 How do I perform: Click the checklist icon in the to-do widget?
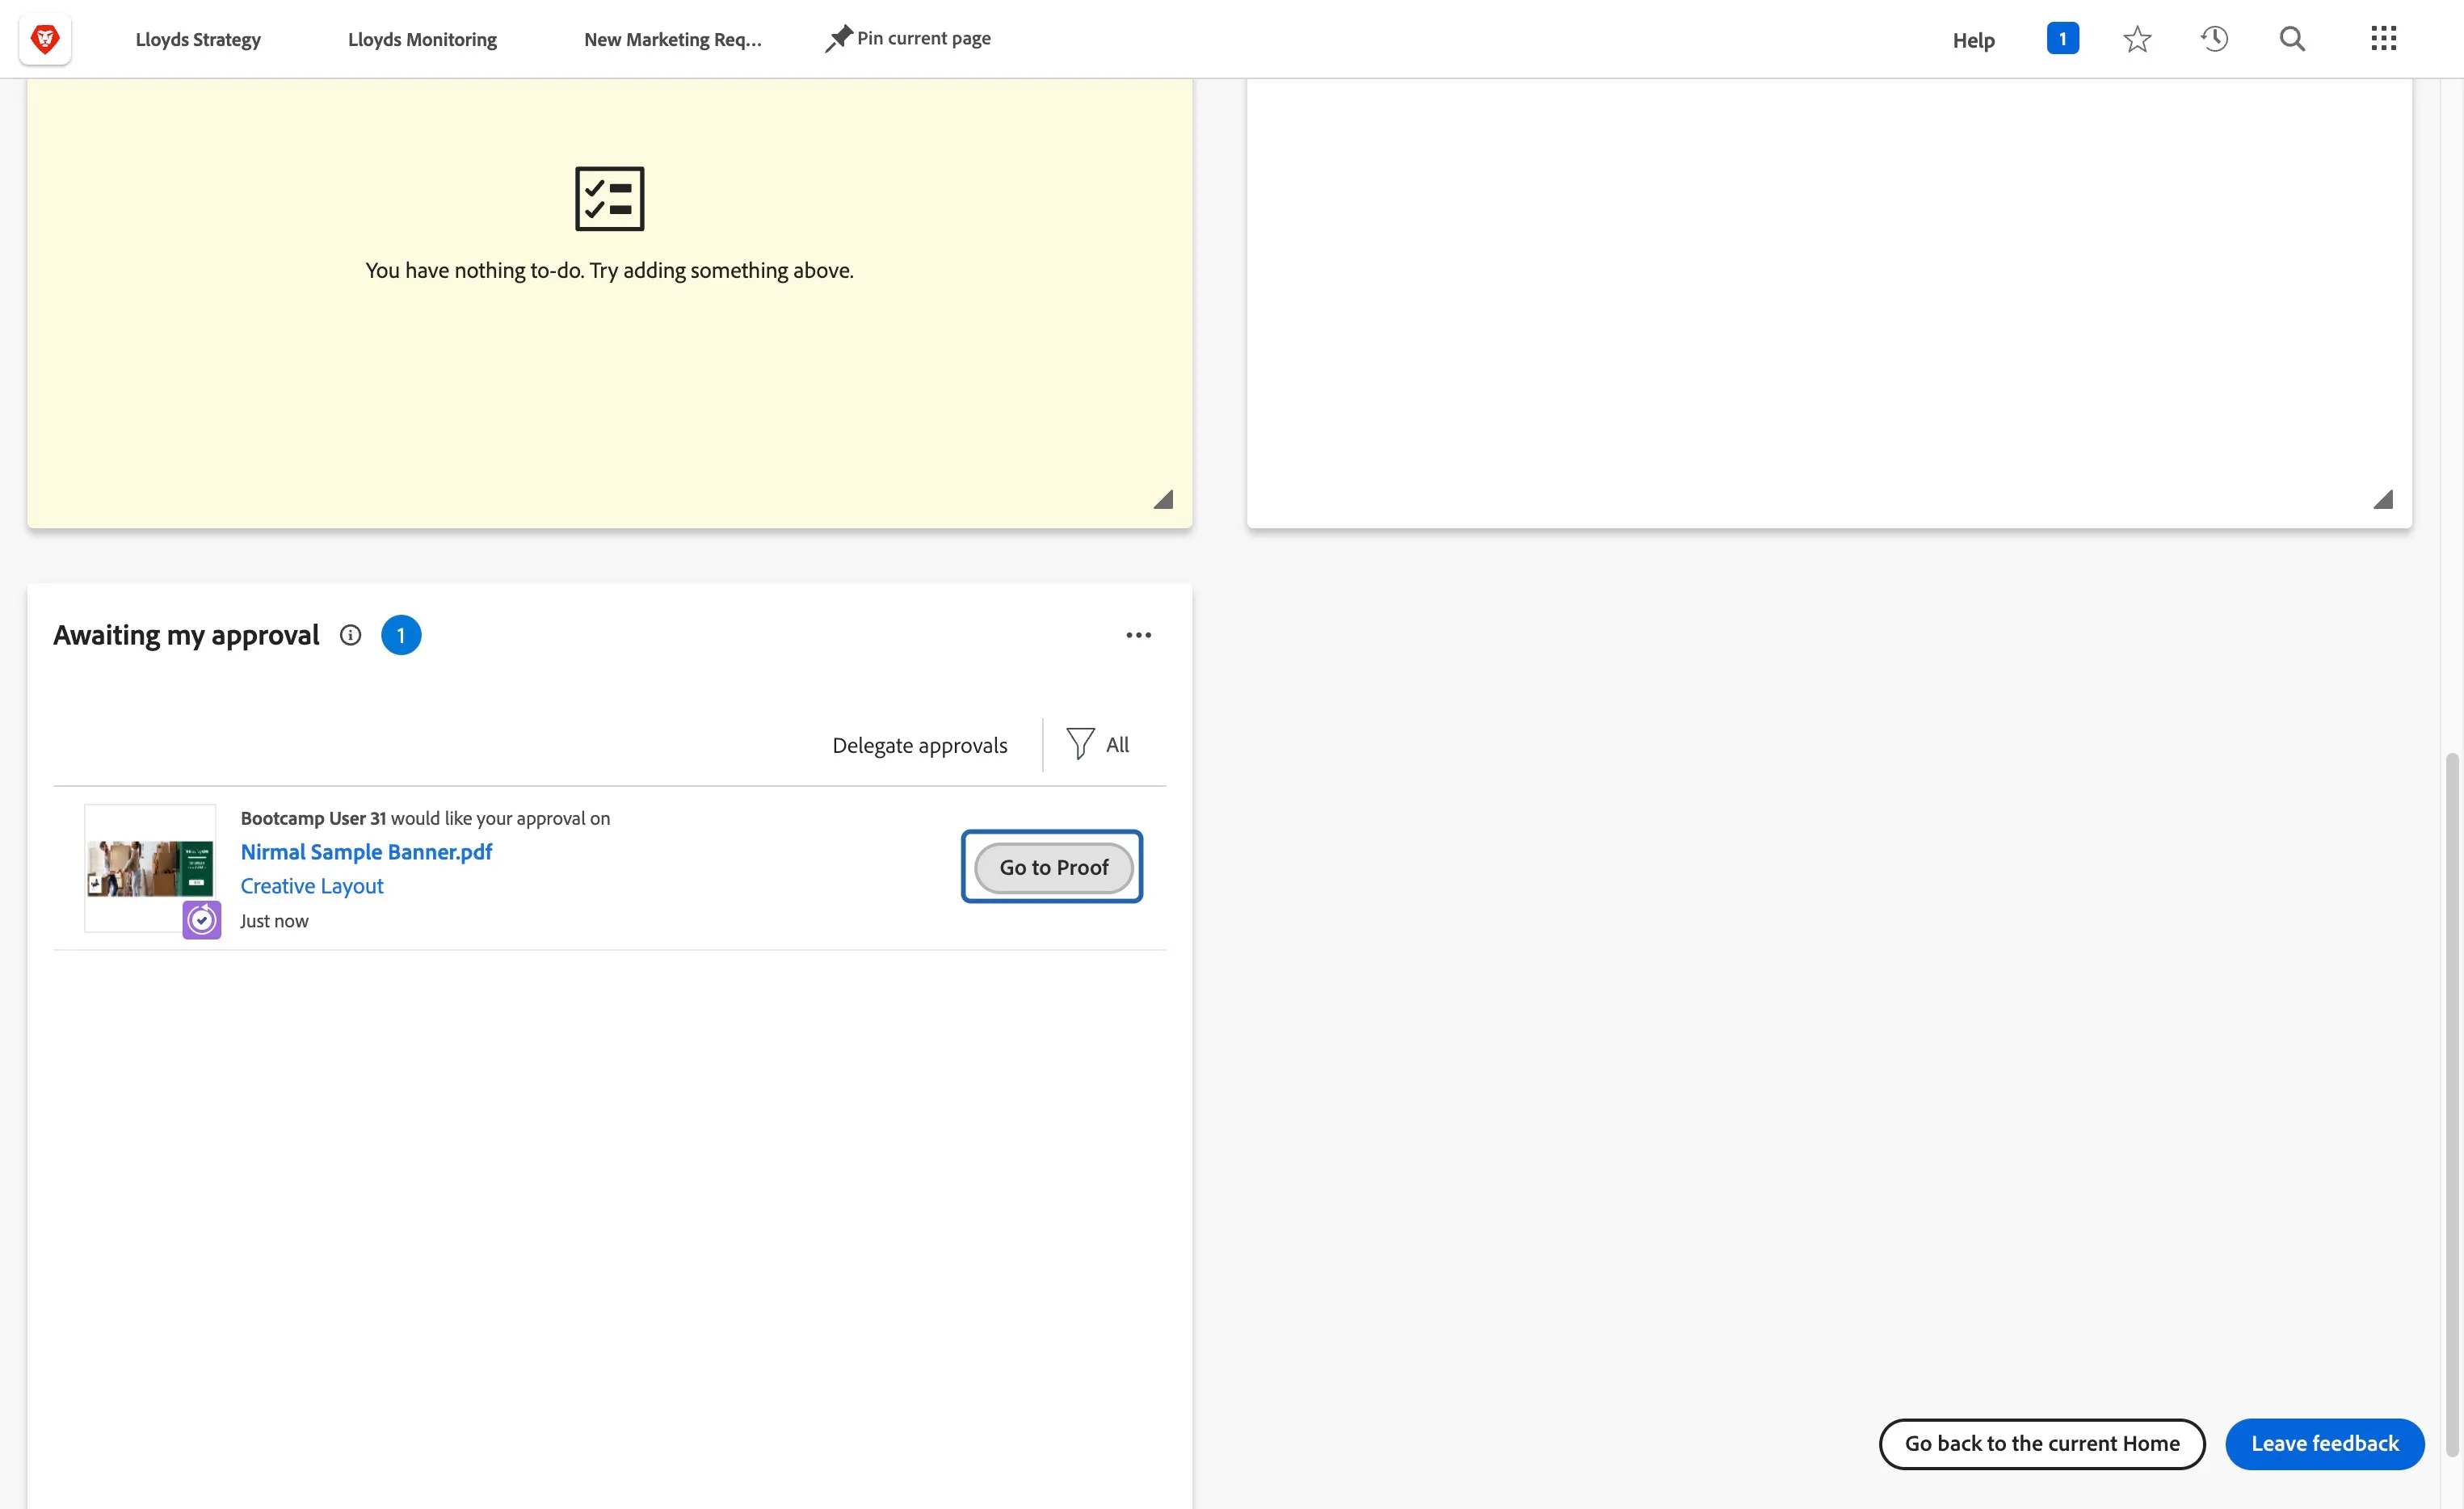(x=609, y=198)
